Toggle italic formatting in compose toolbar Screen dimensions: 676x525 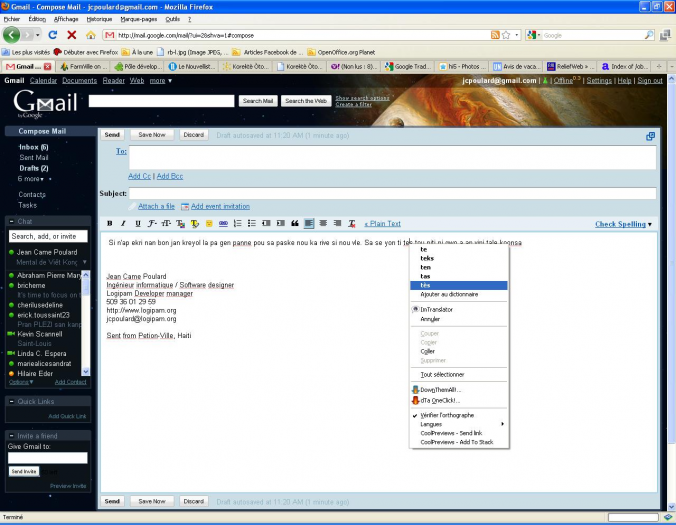123,223
